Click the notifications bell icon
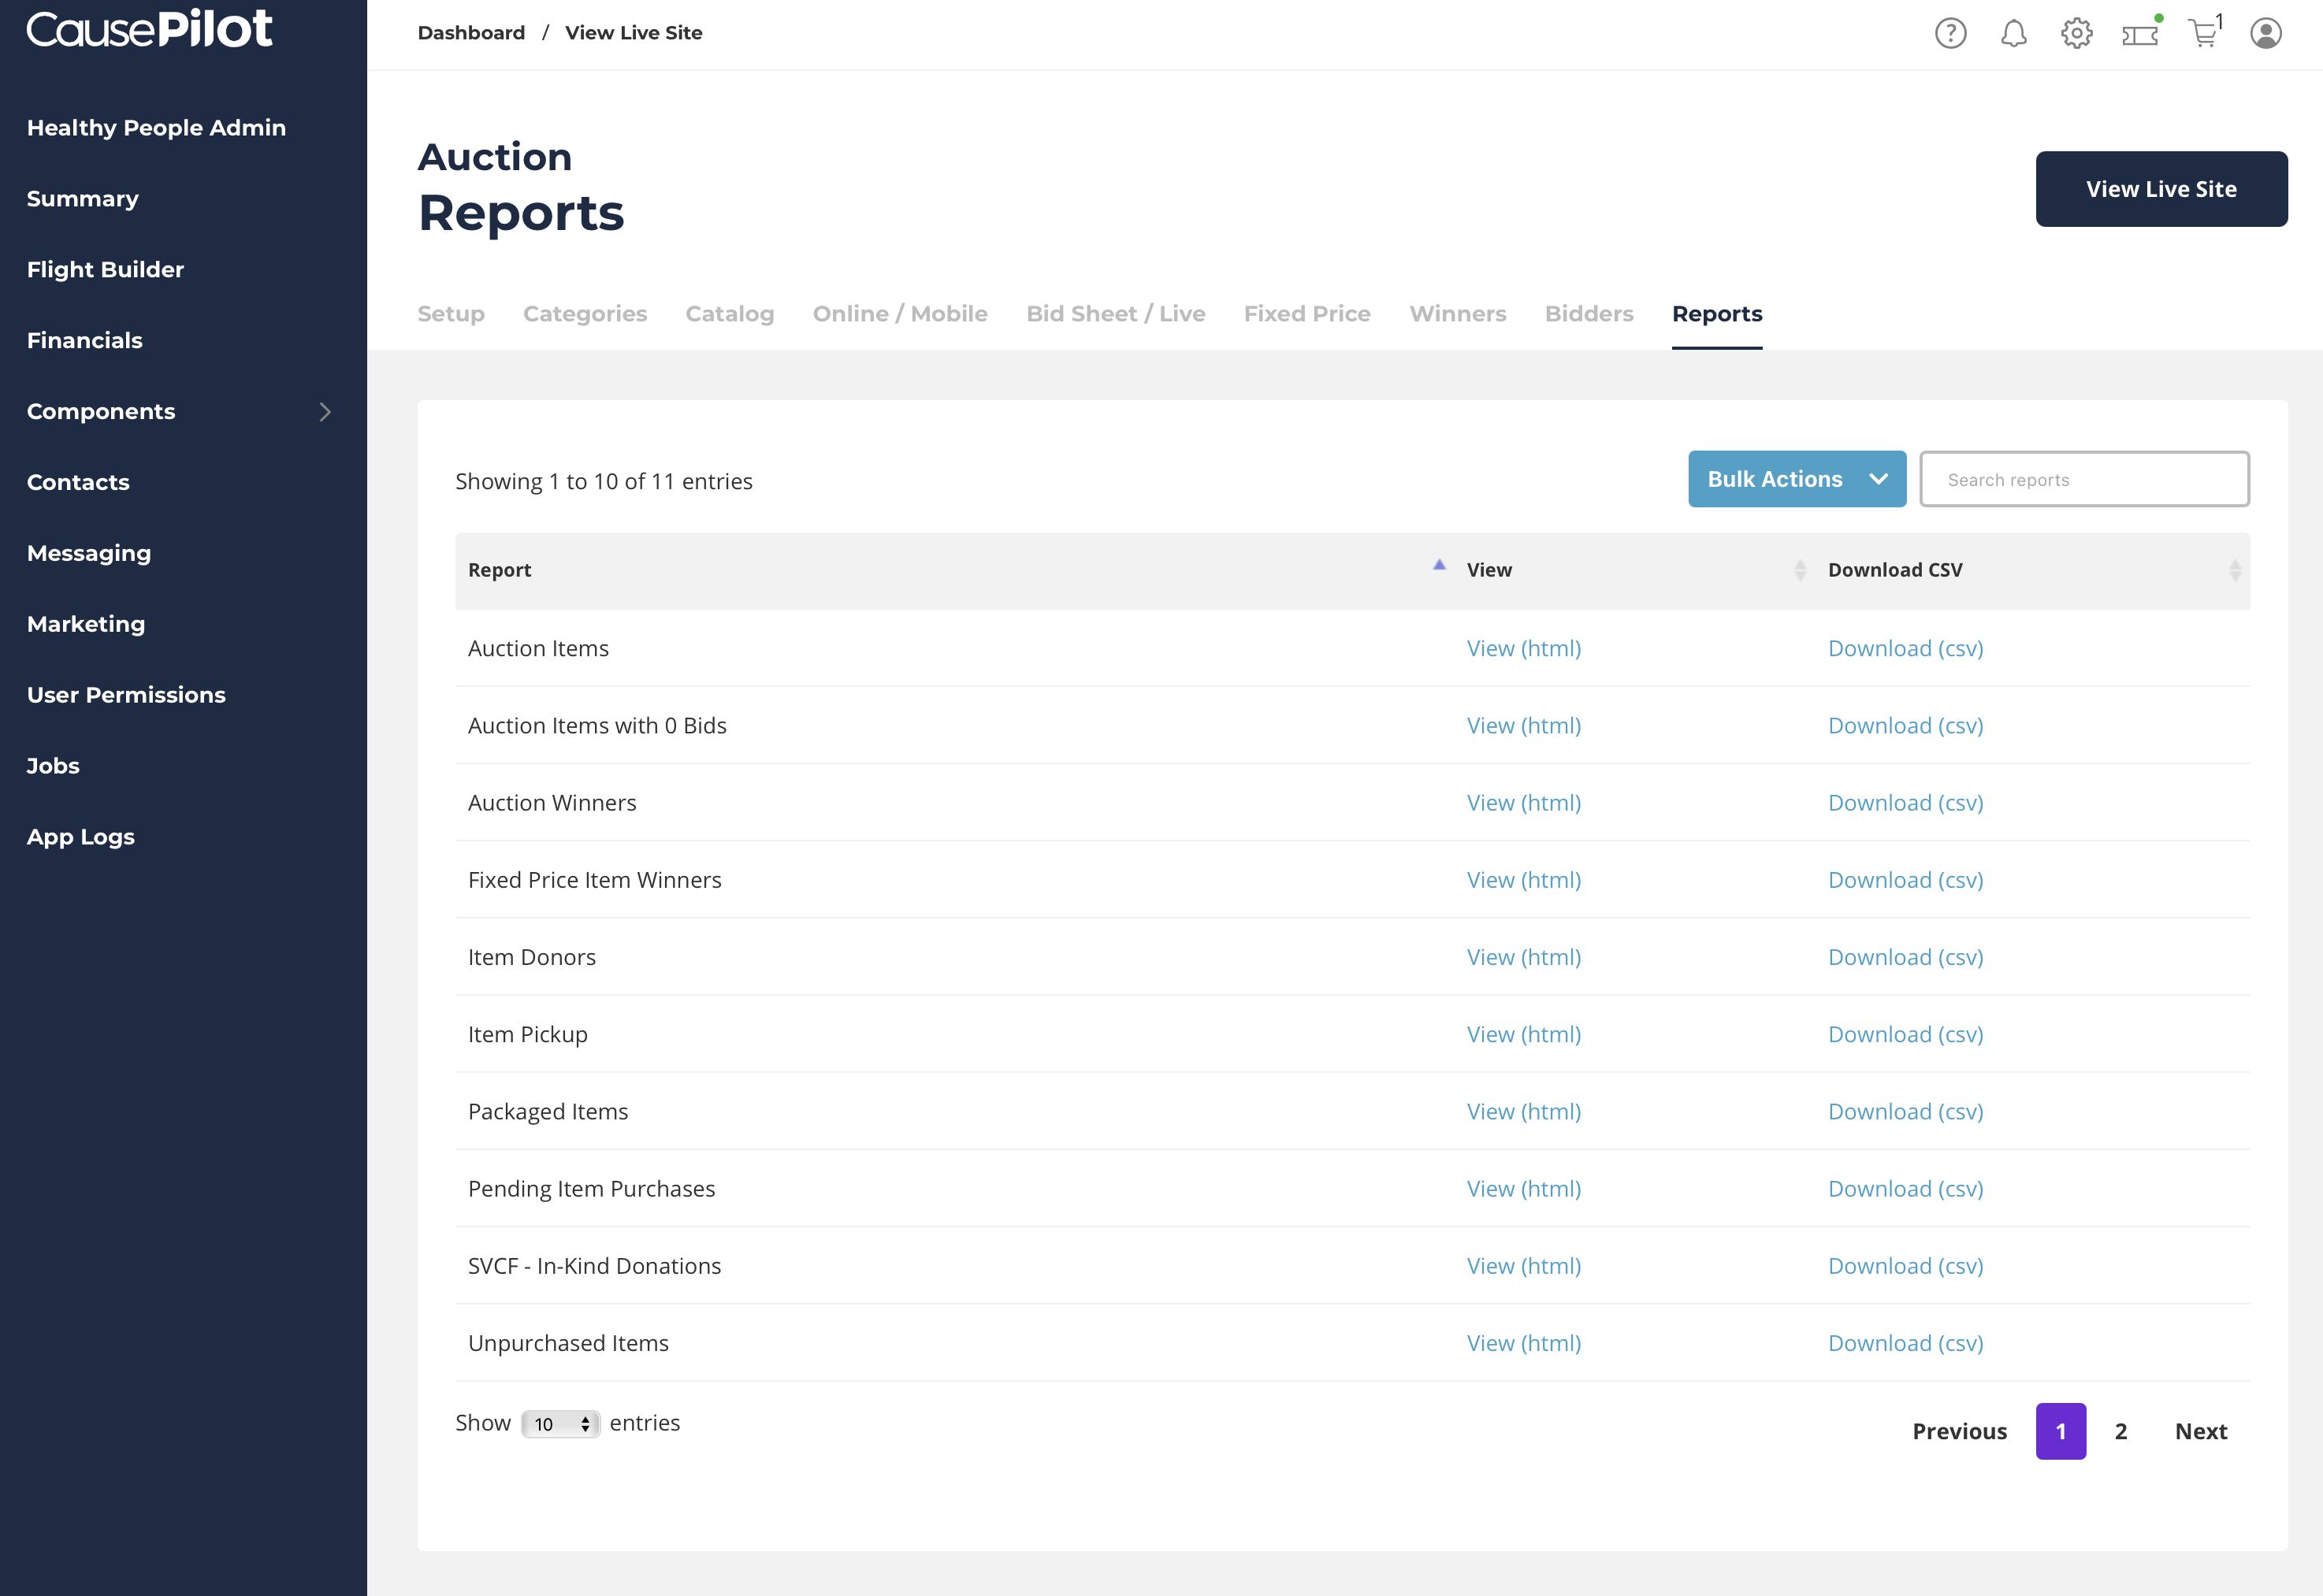Viewport: 2323px width, 1596px height. pyautogui.click(x=2013, y=34)
